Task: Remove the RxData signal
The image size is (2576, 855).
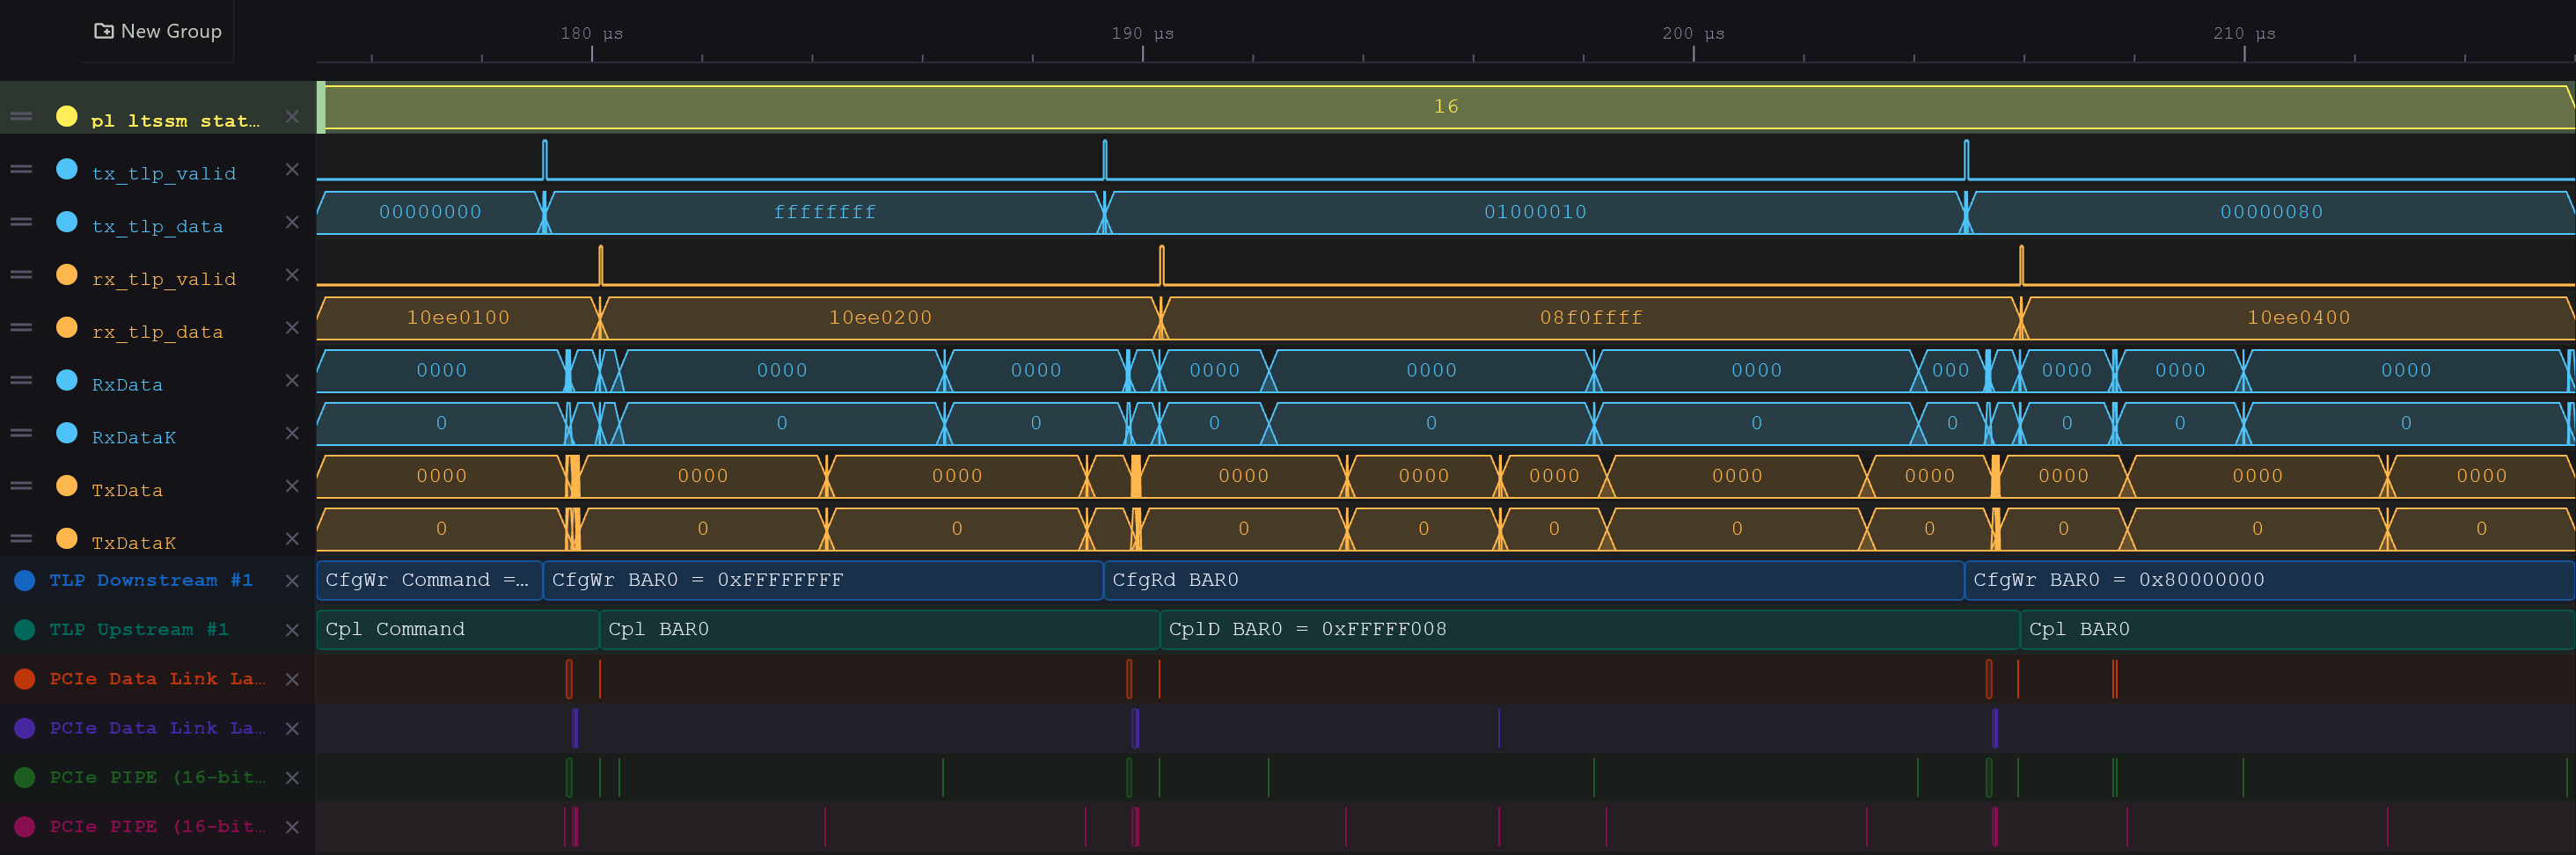Action: 292,380
